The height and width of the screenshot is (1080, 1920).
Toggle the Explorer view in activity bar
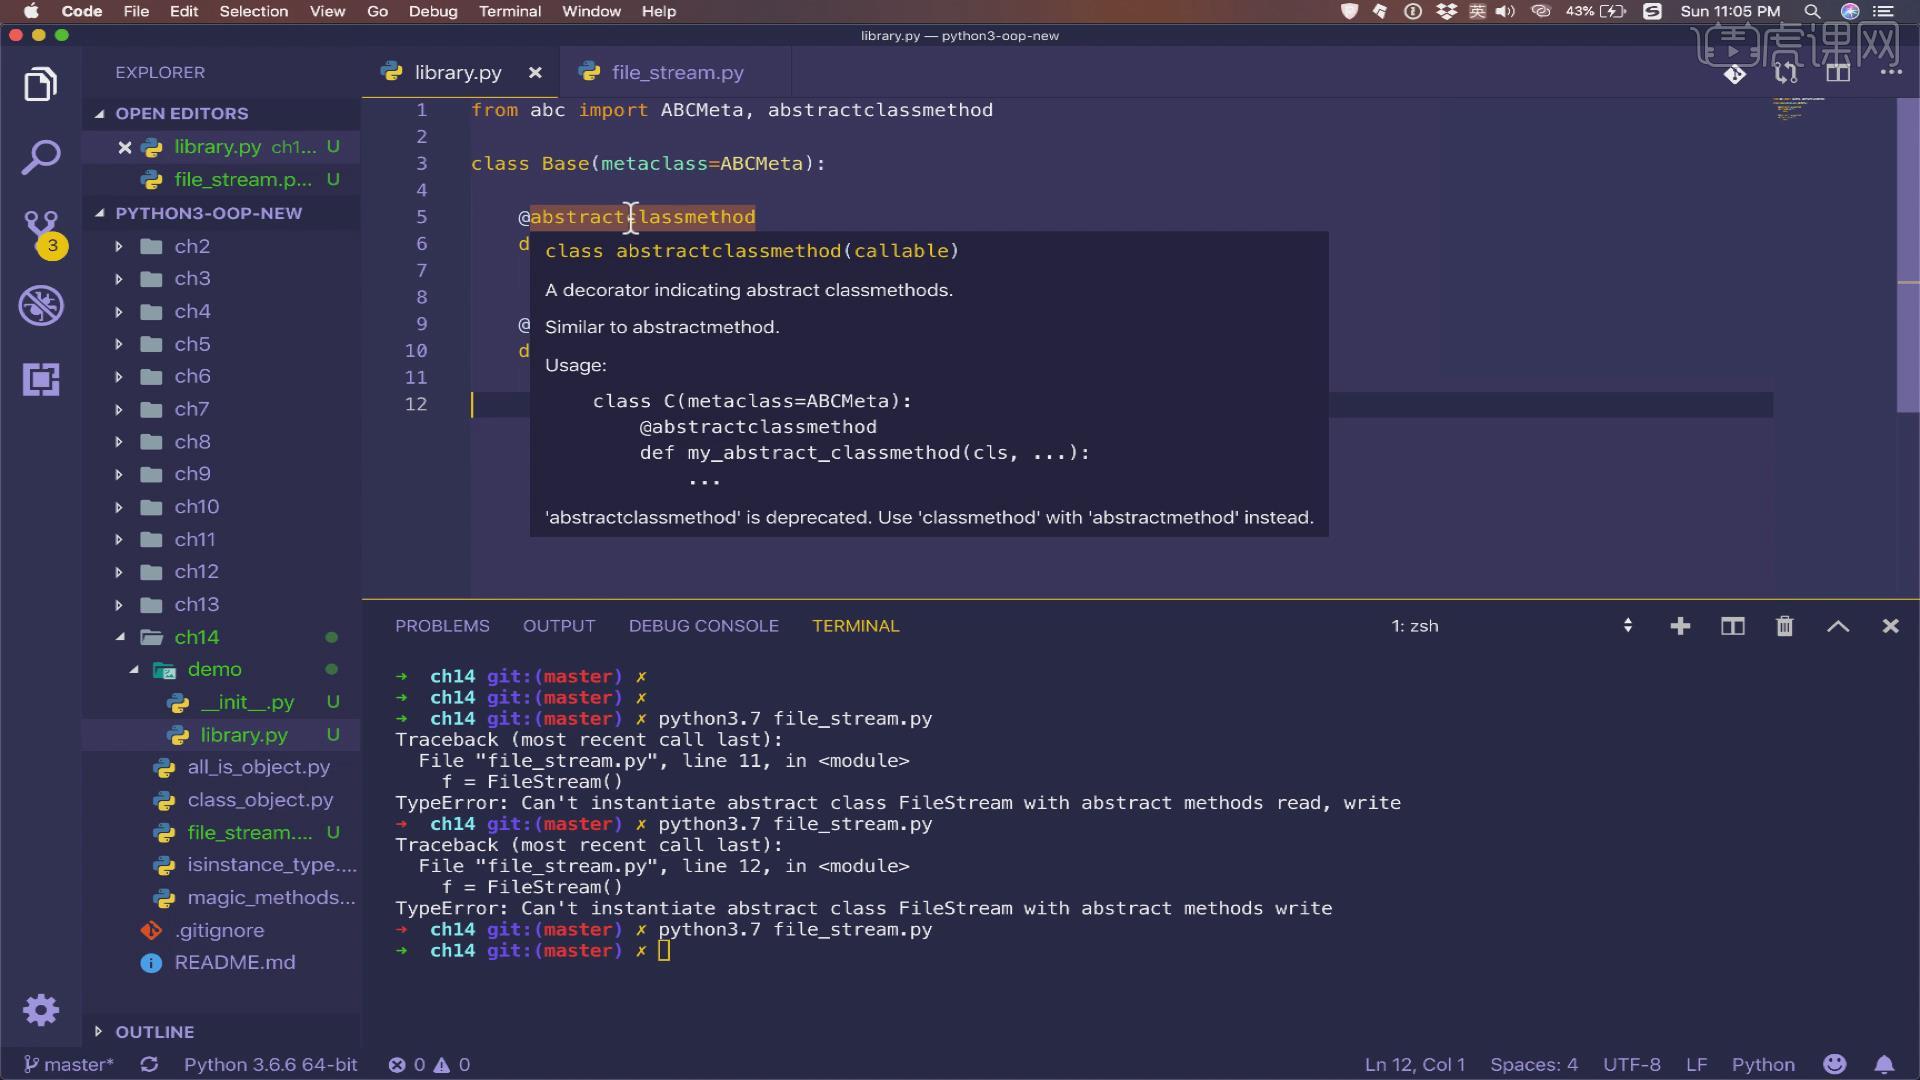point(40,84)
